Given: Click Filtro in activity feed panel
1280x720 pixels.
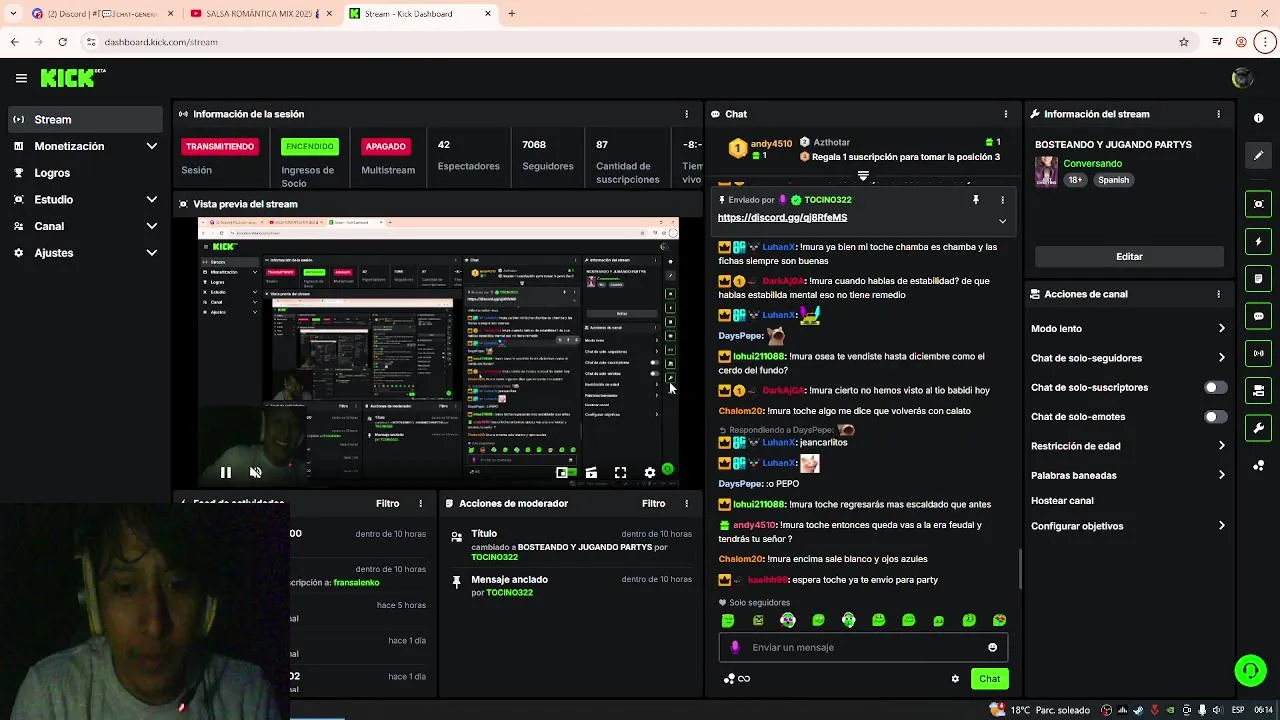Looking at the screenshot, I should [x=387, y=504].
